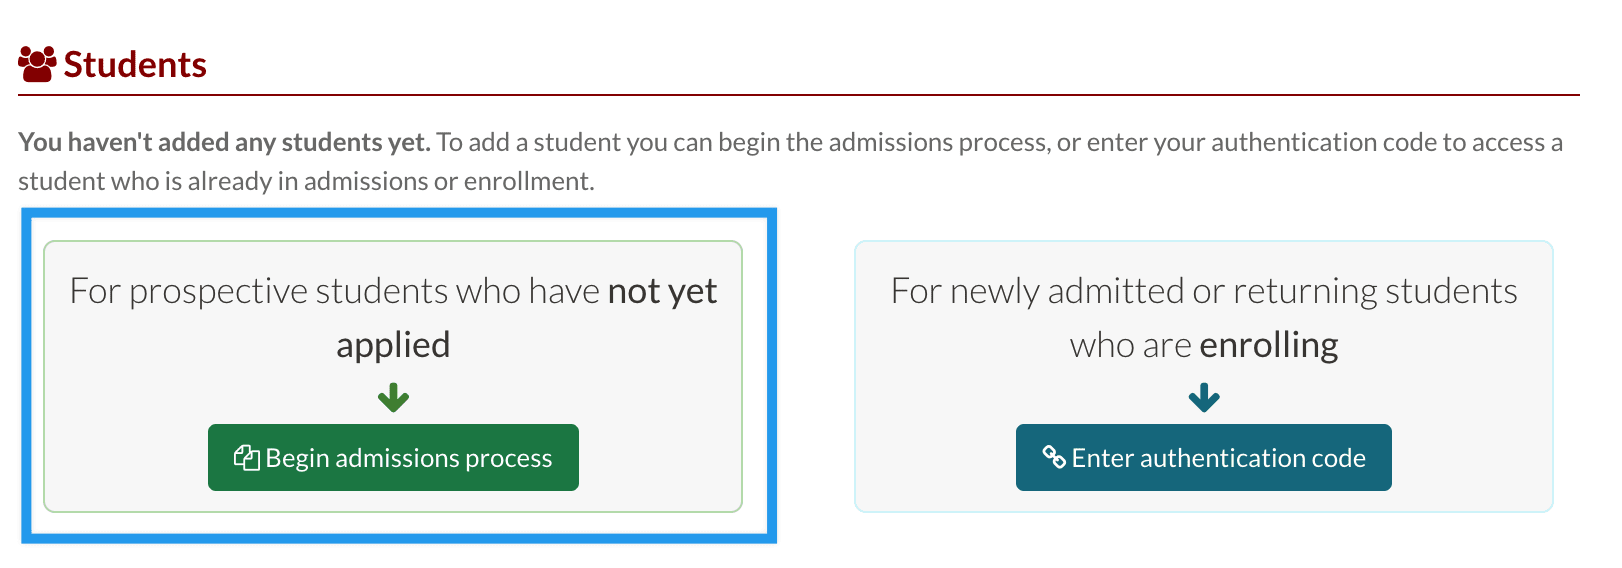Click the documents icon on the green button
The width and height of the screenshot is (1622, 568).
pos(246,458)
